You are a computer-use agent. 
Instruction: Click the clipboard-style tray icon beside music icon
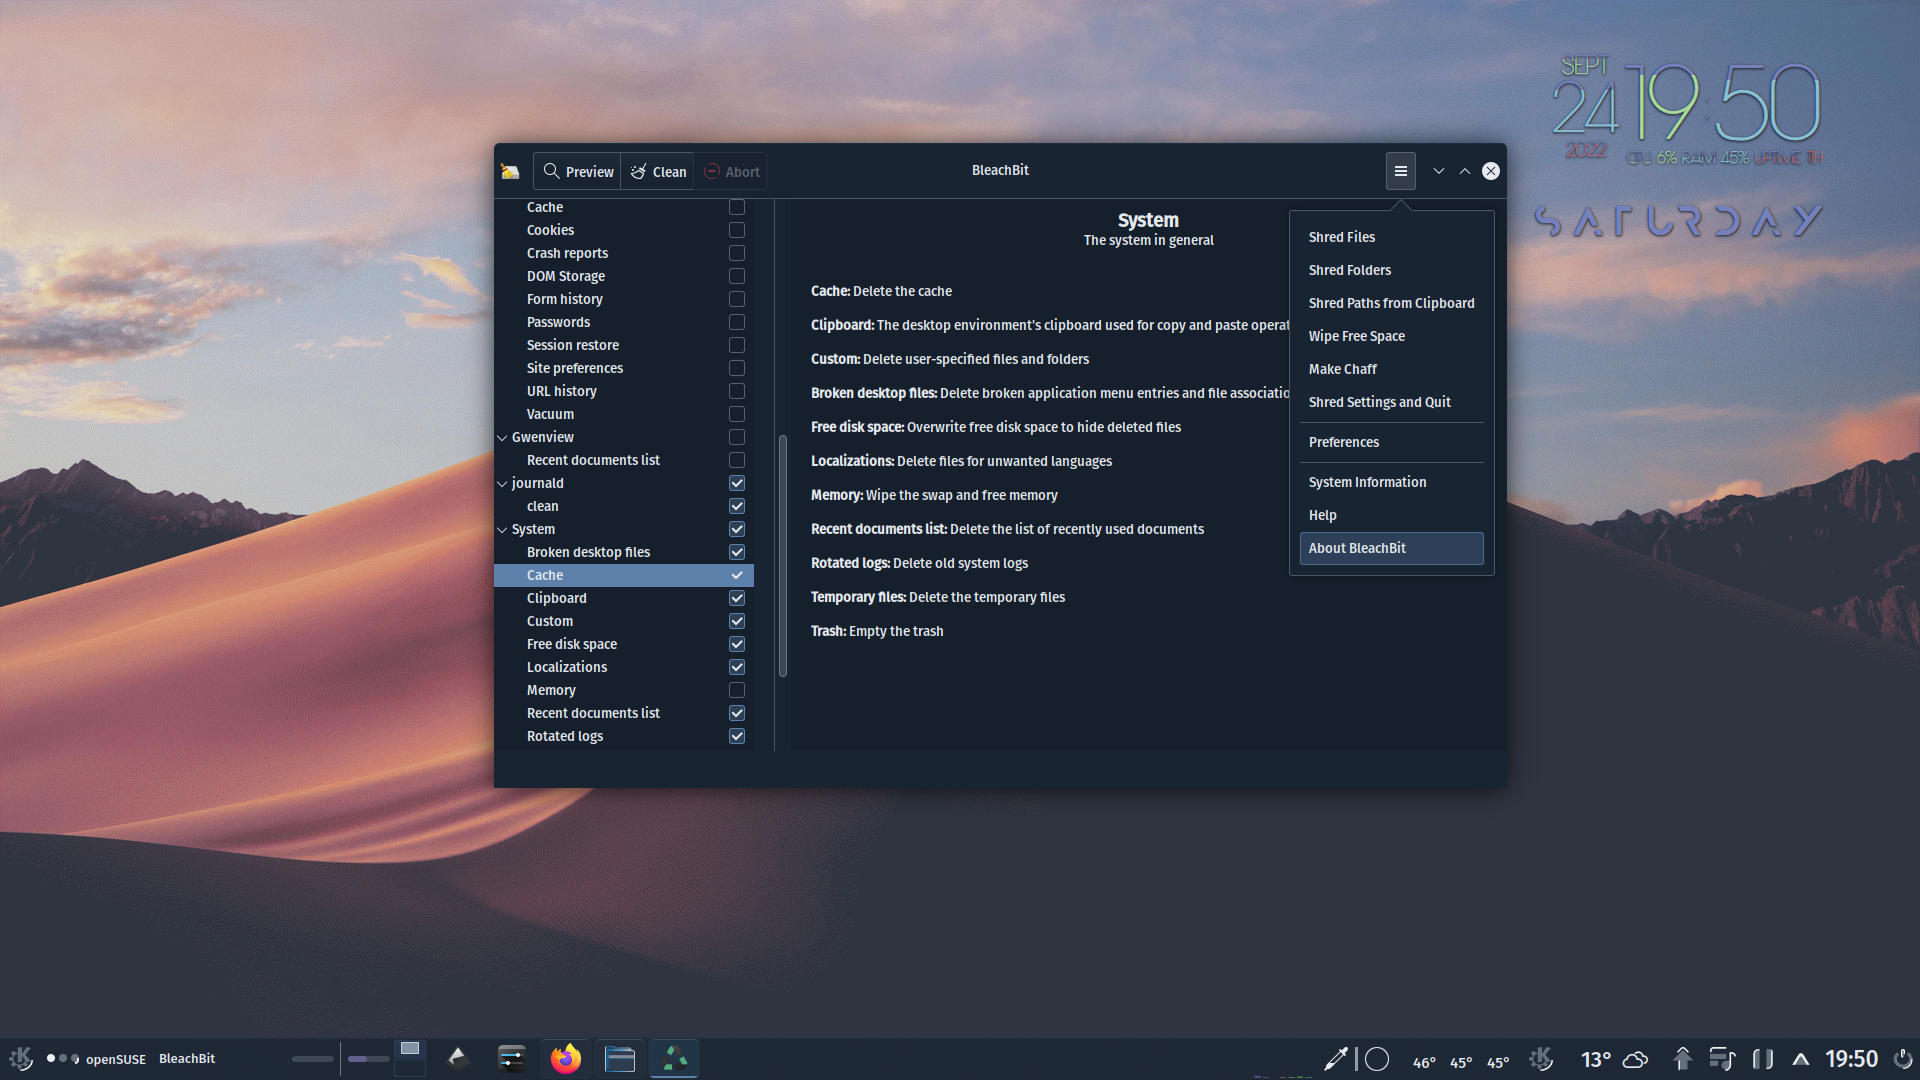(1763, 1059)
